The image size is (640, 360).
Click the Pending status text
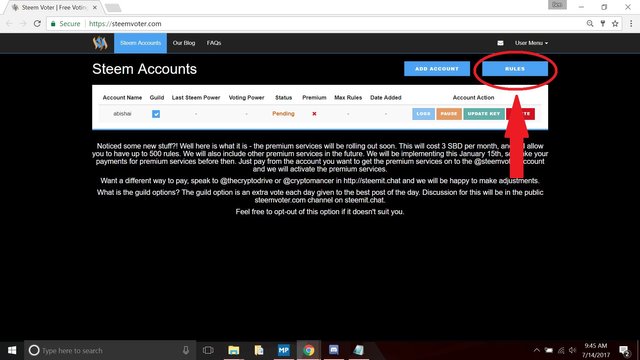(x=283, y=114)
